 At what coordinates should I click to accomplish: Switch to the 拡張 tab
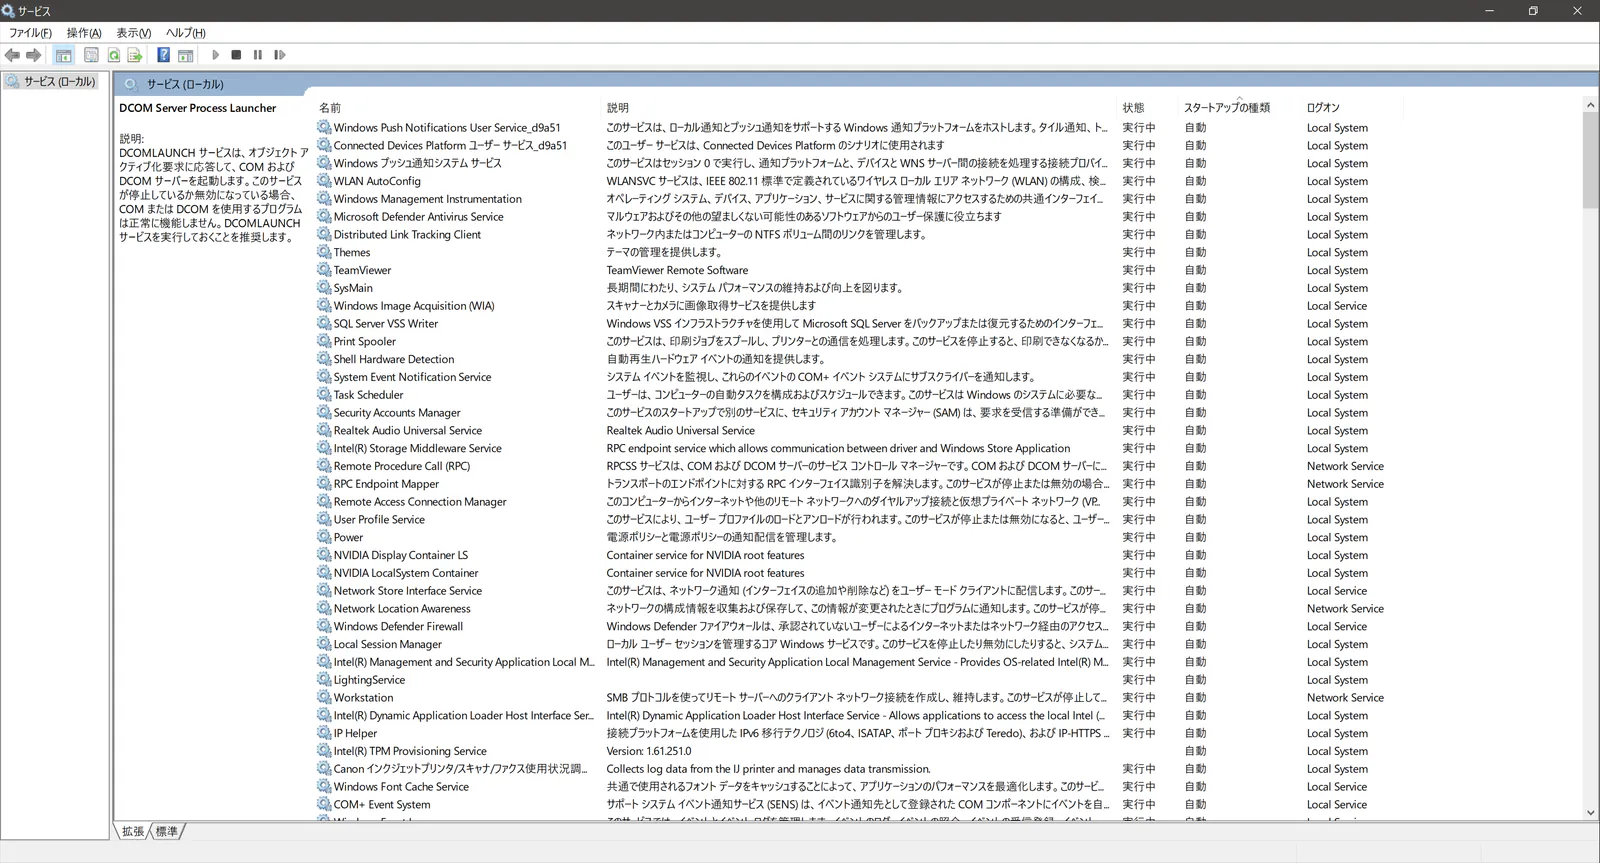point(133,831)
